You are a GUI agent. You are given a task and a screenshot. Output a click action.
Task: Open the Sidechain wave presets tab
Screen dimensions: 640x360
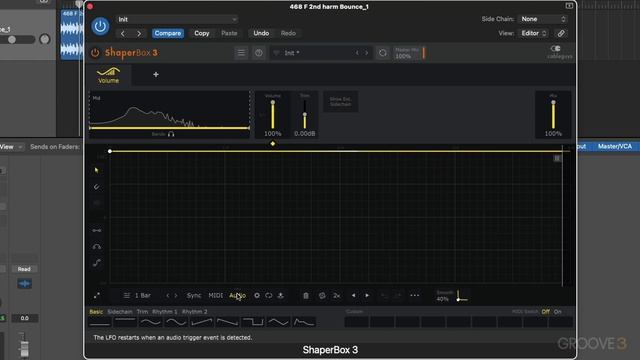(120, 312)
